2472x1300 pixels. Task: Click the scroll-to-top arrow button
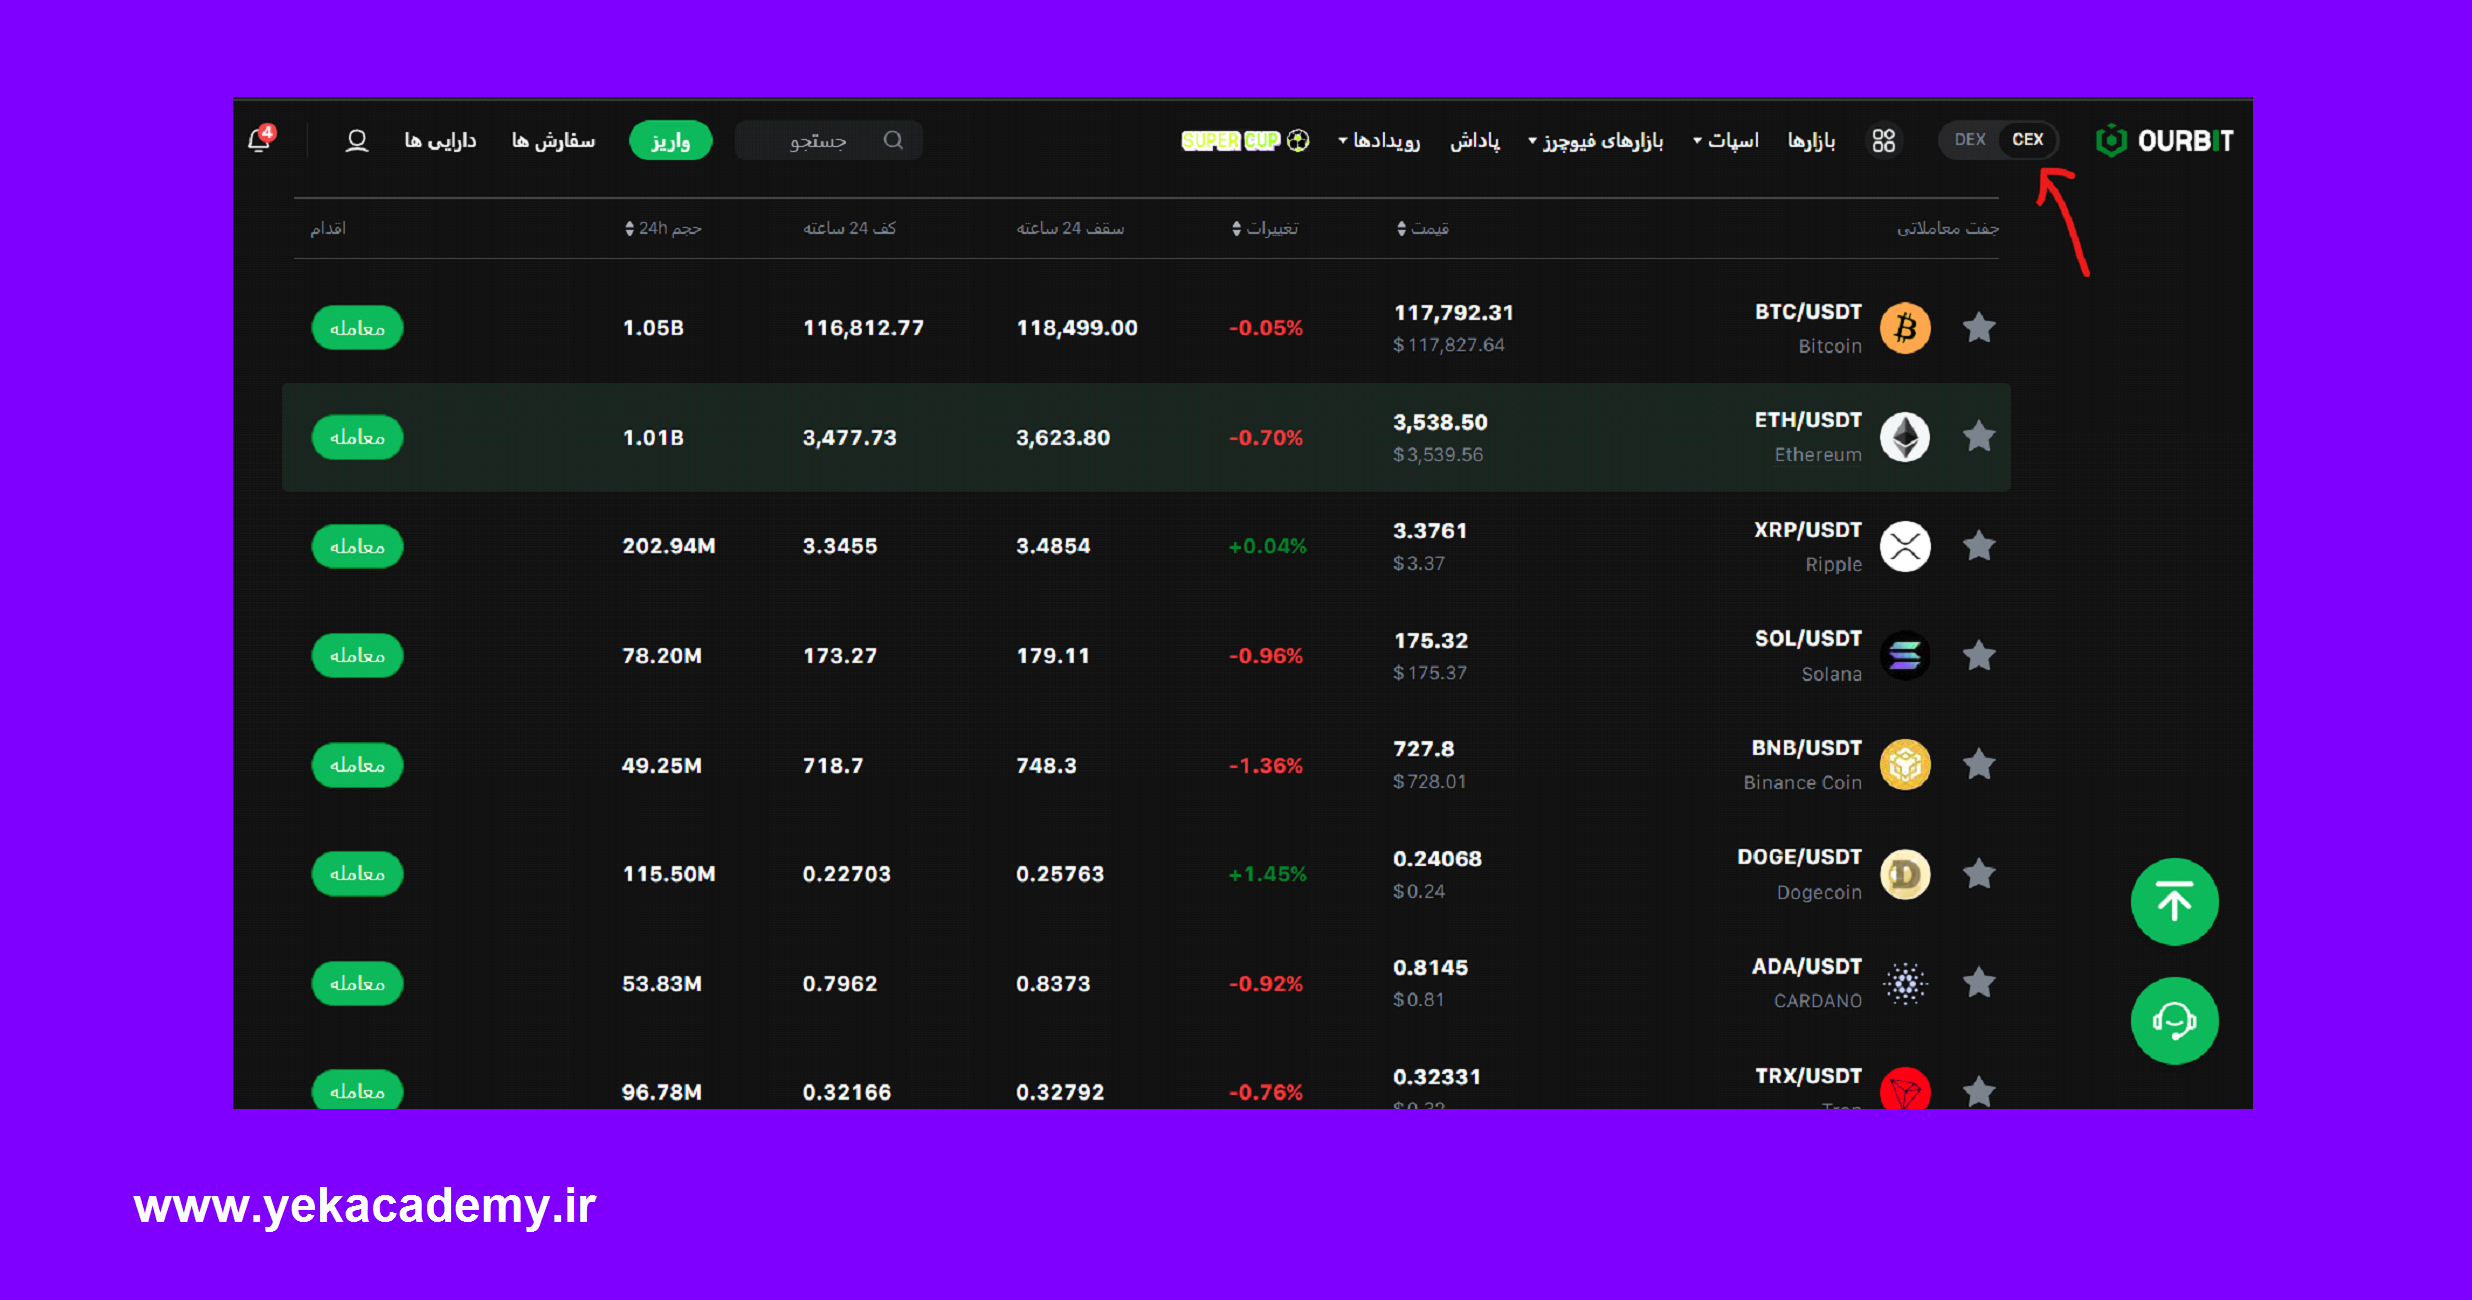click(x=2174, y=902)
